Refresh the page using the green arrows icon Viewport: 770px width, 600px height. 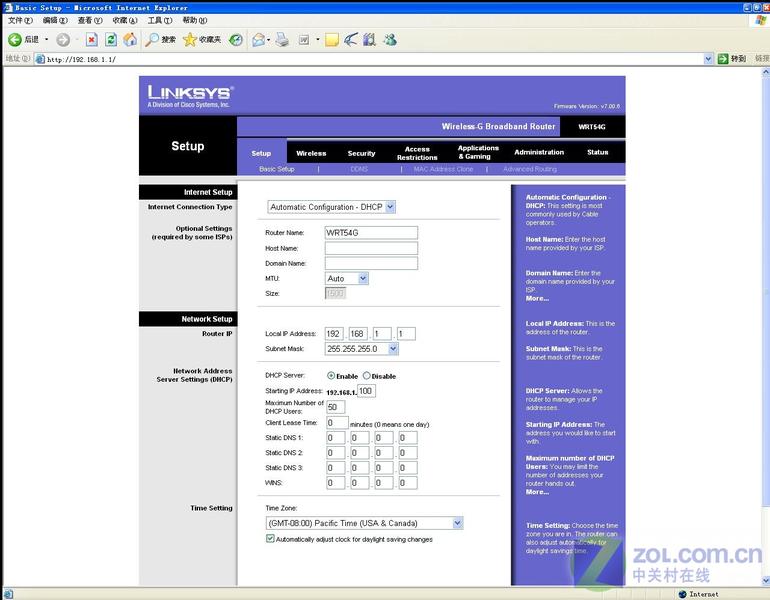(x=111, y=40)
